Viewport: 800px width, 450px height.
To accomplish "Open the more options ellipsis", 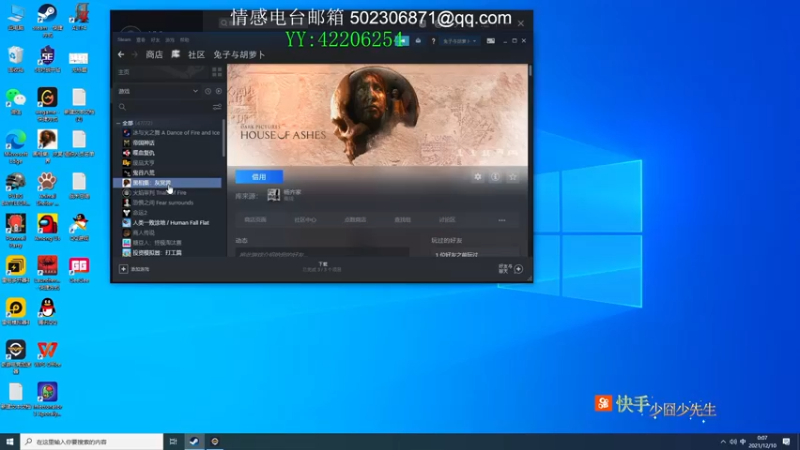I will (x=502, y=220).
